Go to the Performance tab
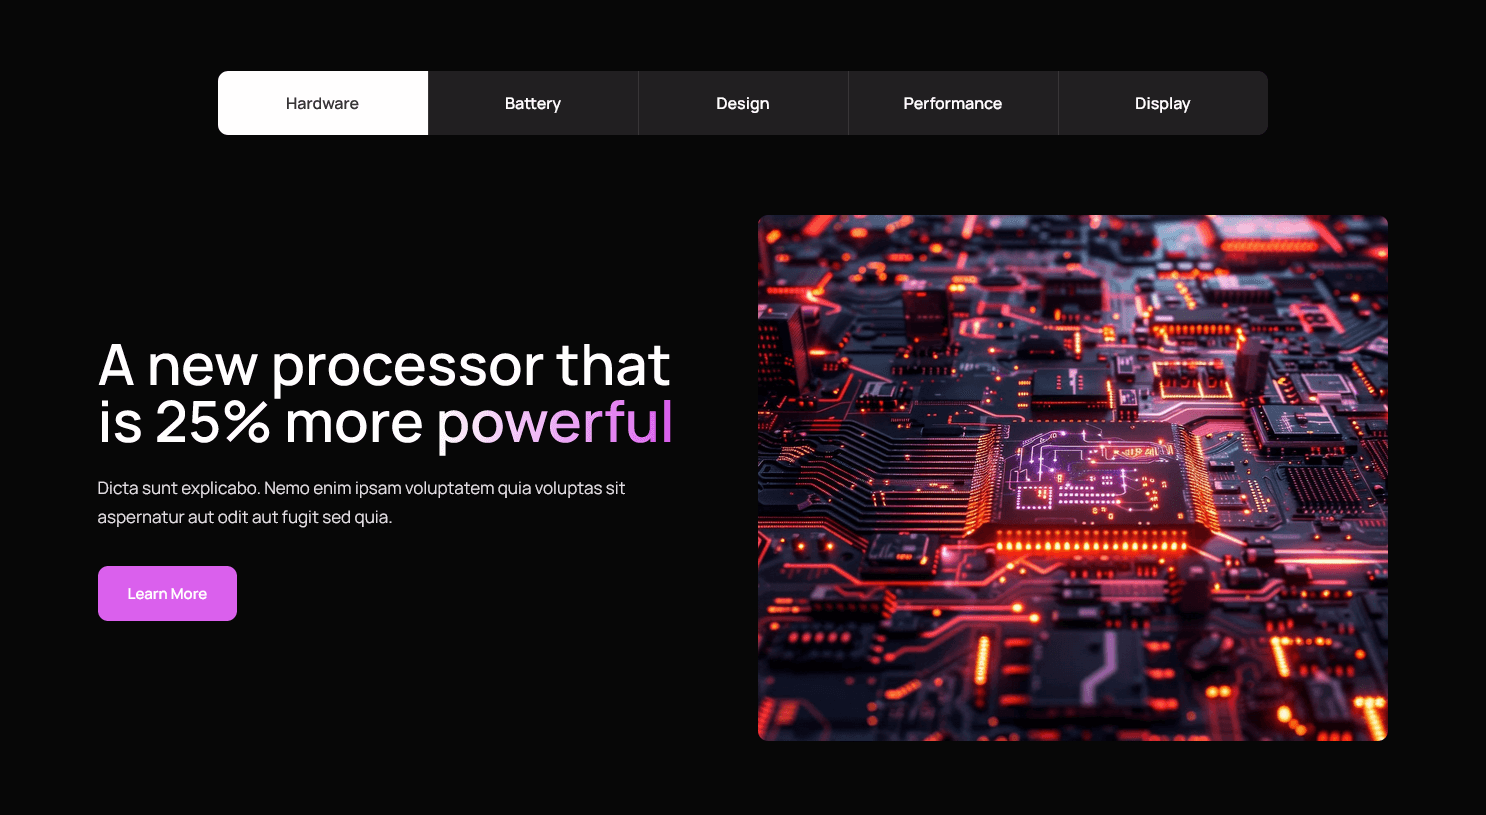Viewport: 1486px width, 815px height. [x=953, y=103]
